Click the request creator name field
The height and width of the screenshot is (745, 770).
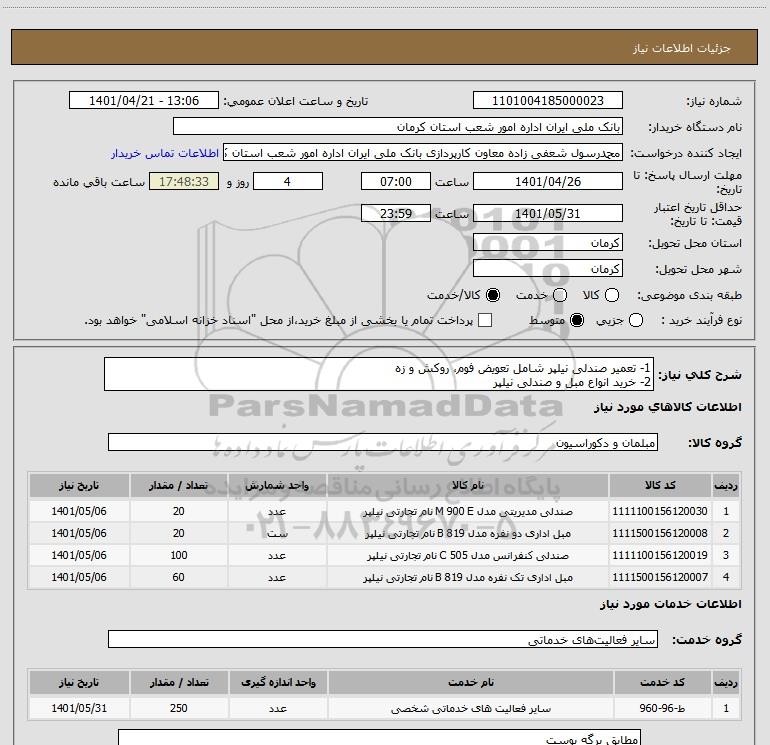tap(423, 153)
